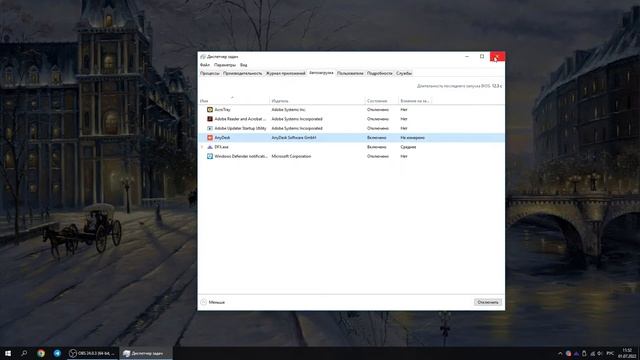
Task: Switch input language РУС indicator
Action: [x=610, y=353]
